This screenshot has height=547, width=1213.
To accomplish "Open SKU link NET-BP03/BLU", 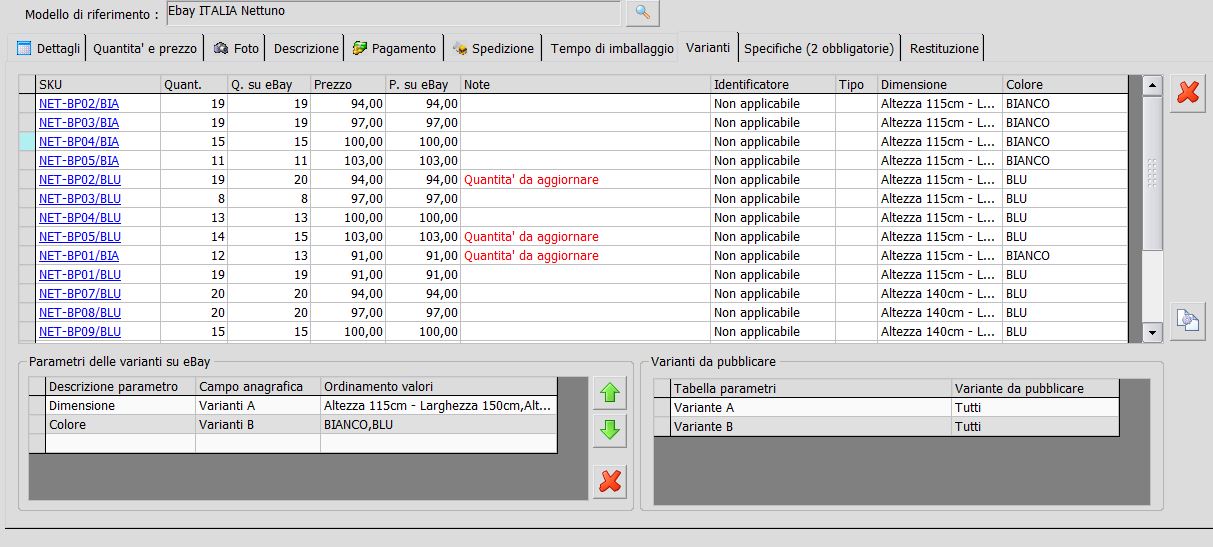I will tap(80, 198).
